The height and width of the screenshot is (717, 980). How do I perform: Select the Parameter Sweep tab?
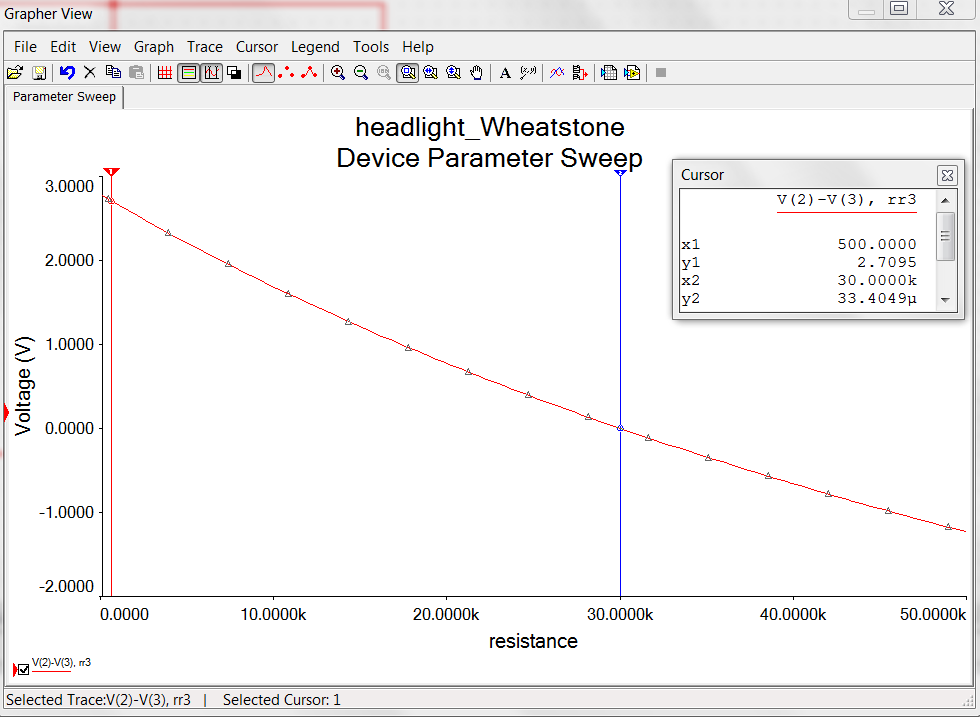(64, 97)
